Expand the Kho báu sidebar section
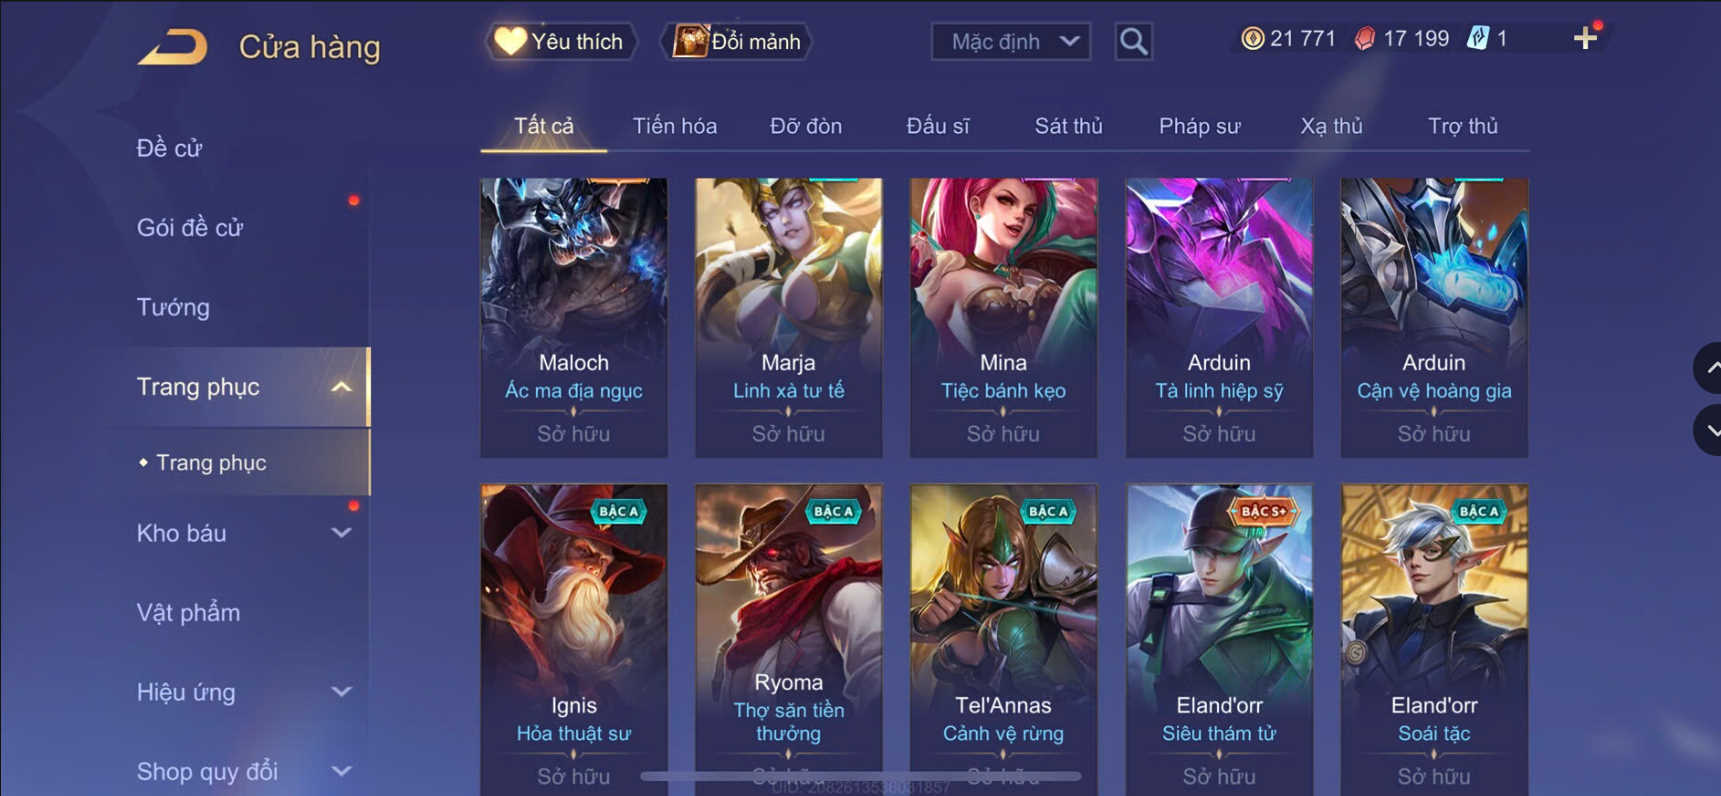The width and height of the screenshot is (1721, 796). click(341, 533)
